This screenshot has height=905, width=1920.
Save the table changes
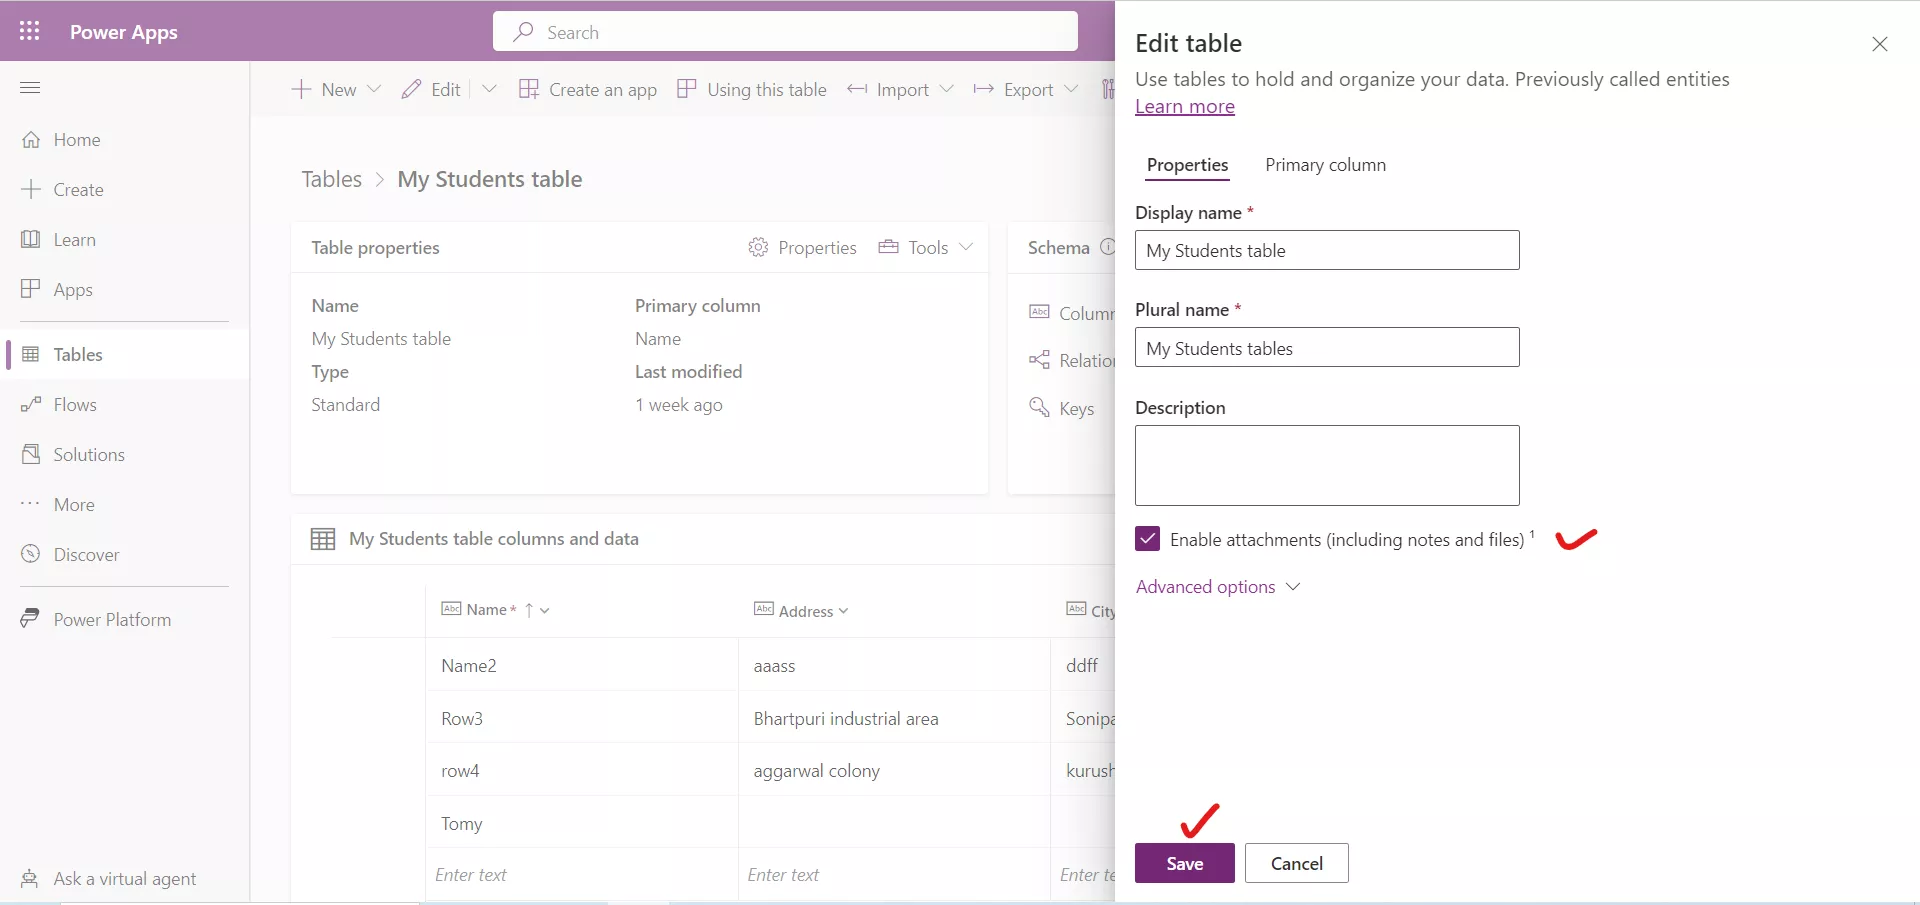tap(1184, 862)
